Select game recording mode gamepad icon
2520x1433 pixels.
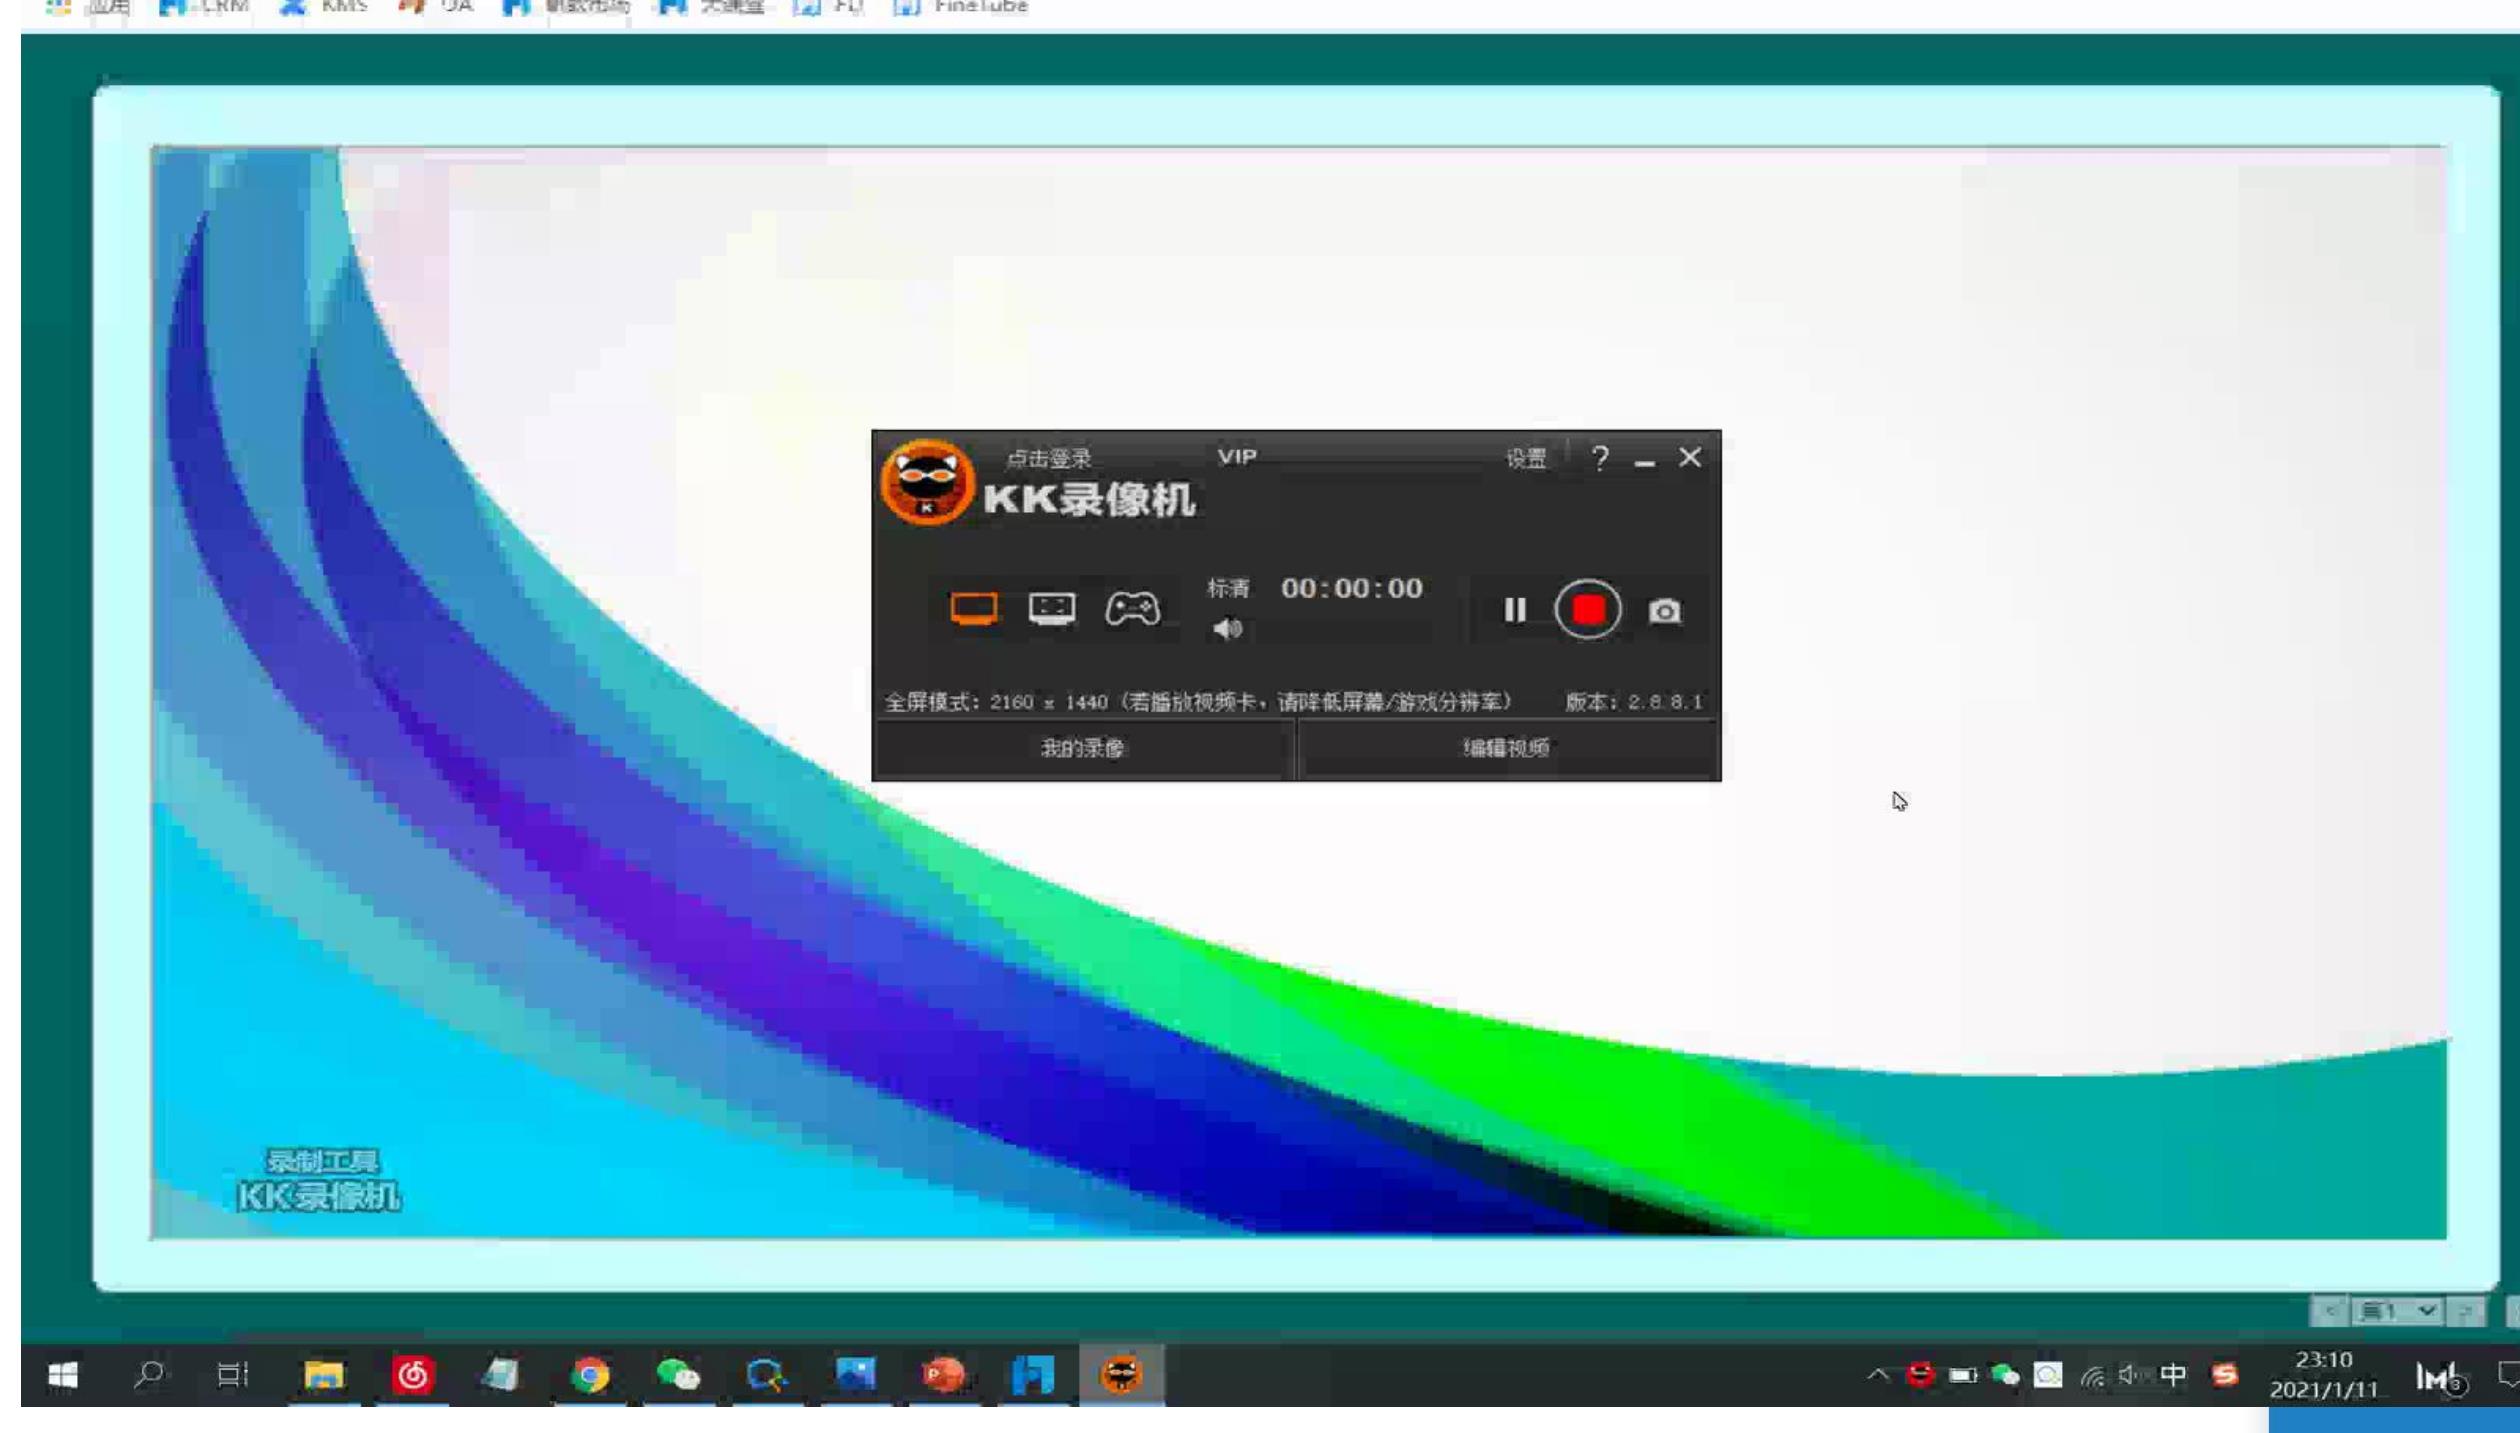point(1132,608)
